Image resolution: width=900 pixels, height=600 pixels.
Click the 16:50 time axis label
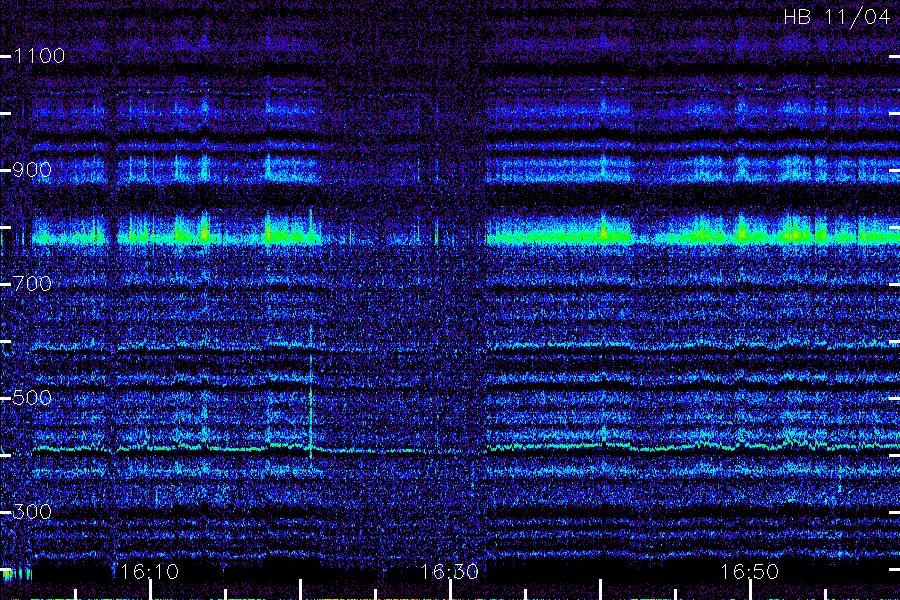pos(750,571)
